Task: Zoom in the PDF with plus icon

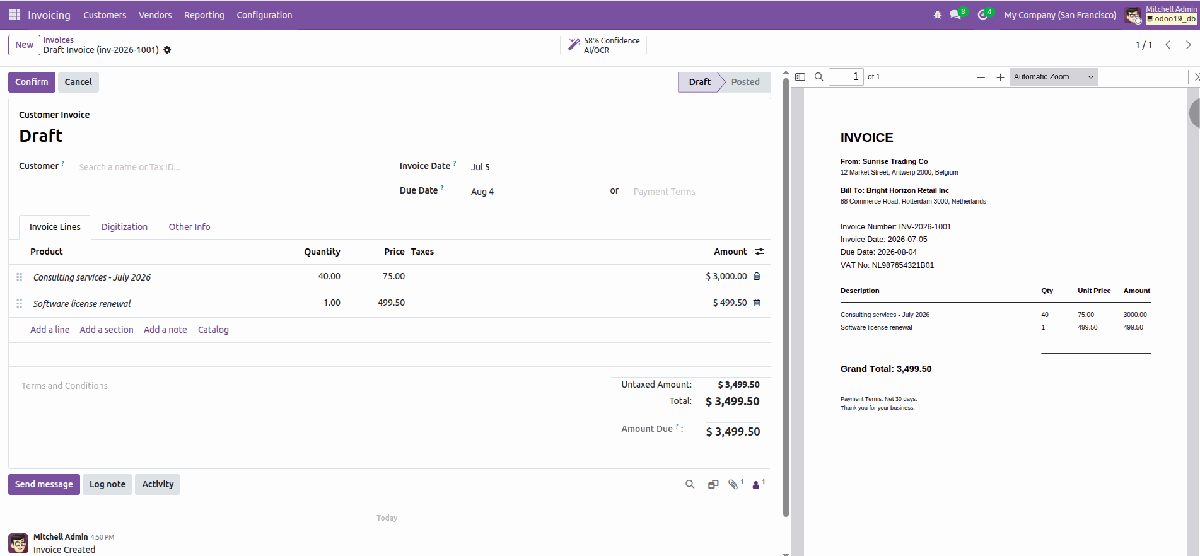Action: coord(1000,77)
